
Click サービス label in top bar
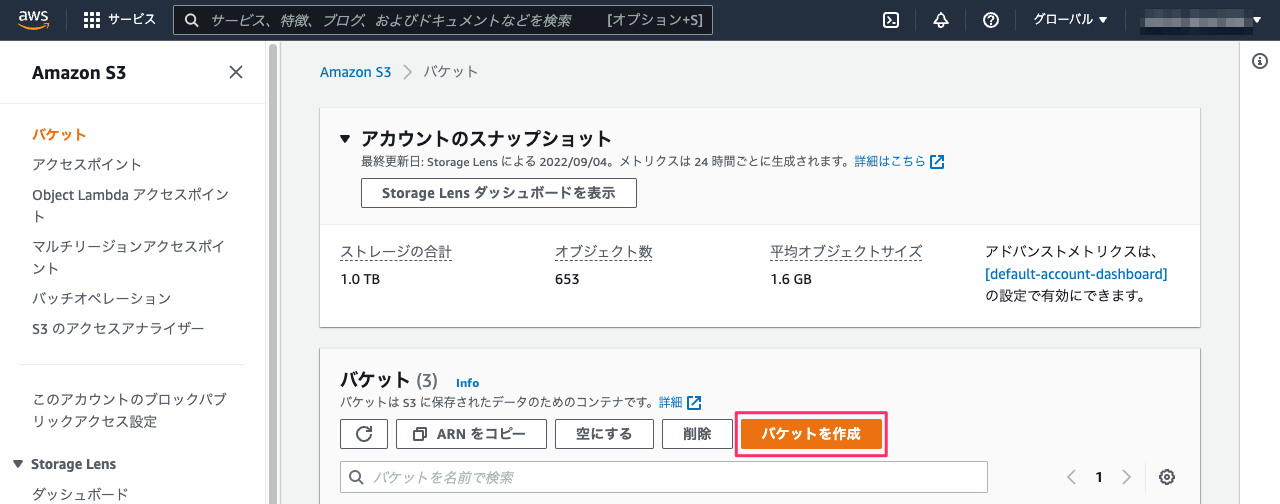coord(131,20)
